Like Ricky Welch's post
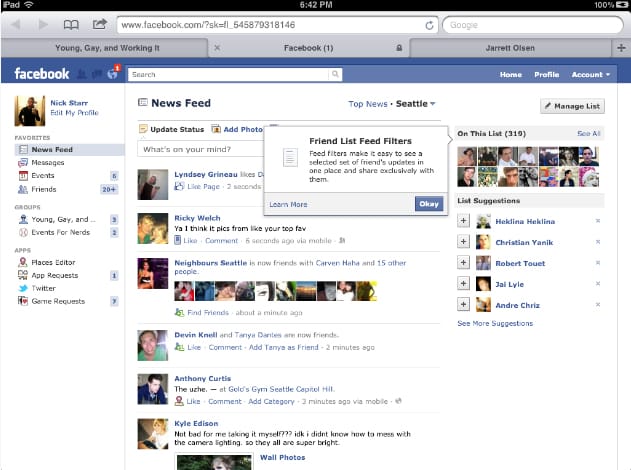Screen dimensions: 631x470 pyautogui.click(x=190, y=241)
